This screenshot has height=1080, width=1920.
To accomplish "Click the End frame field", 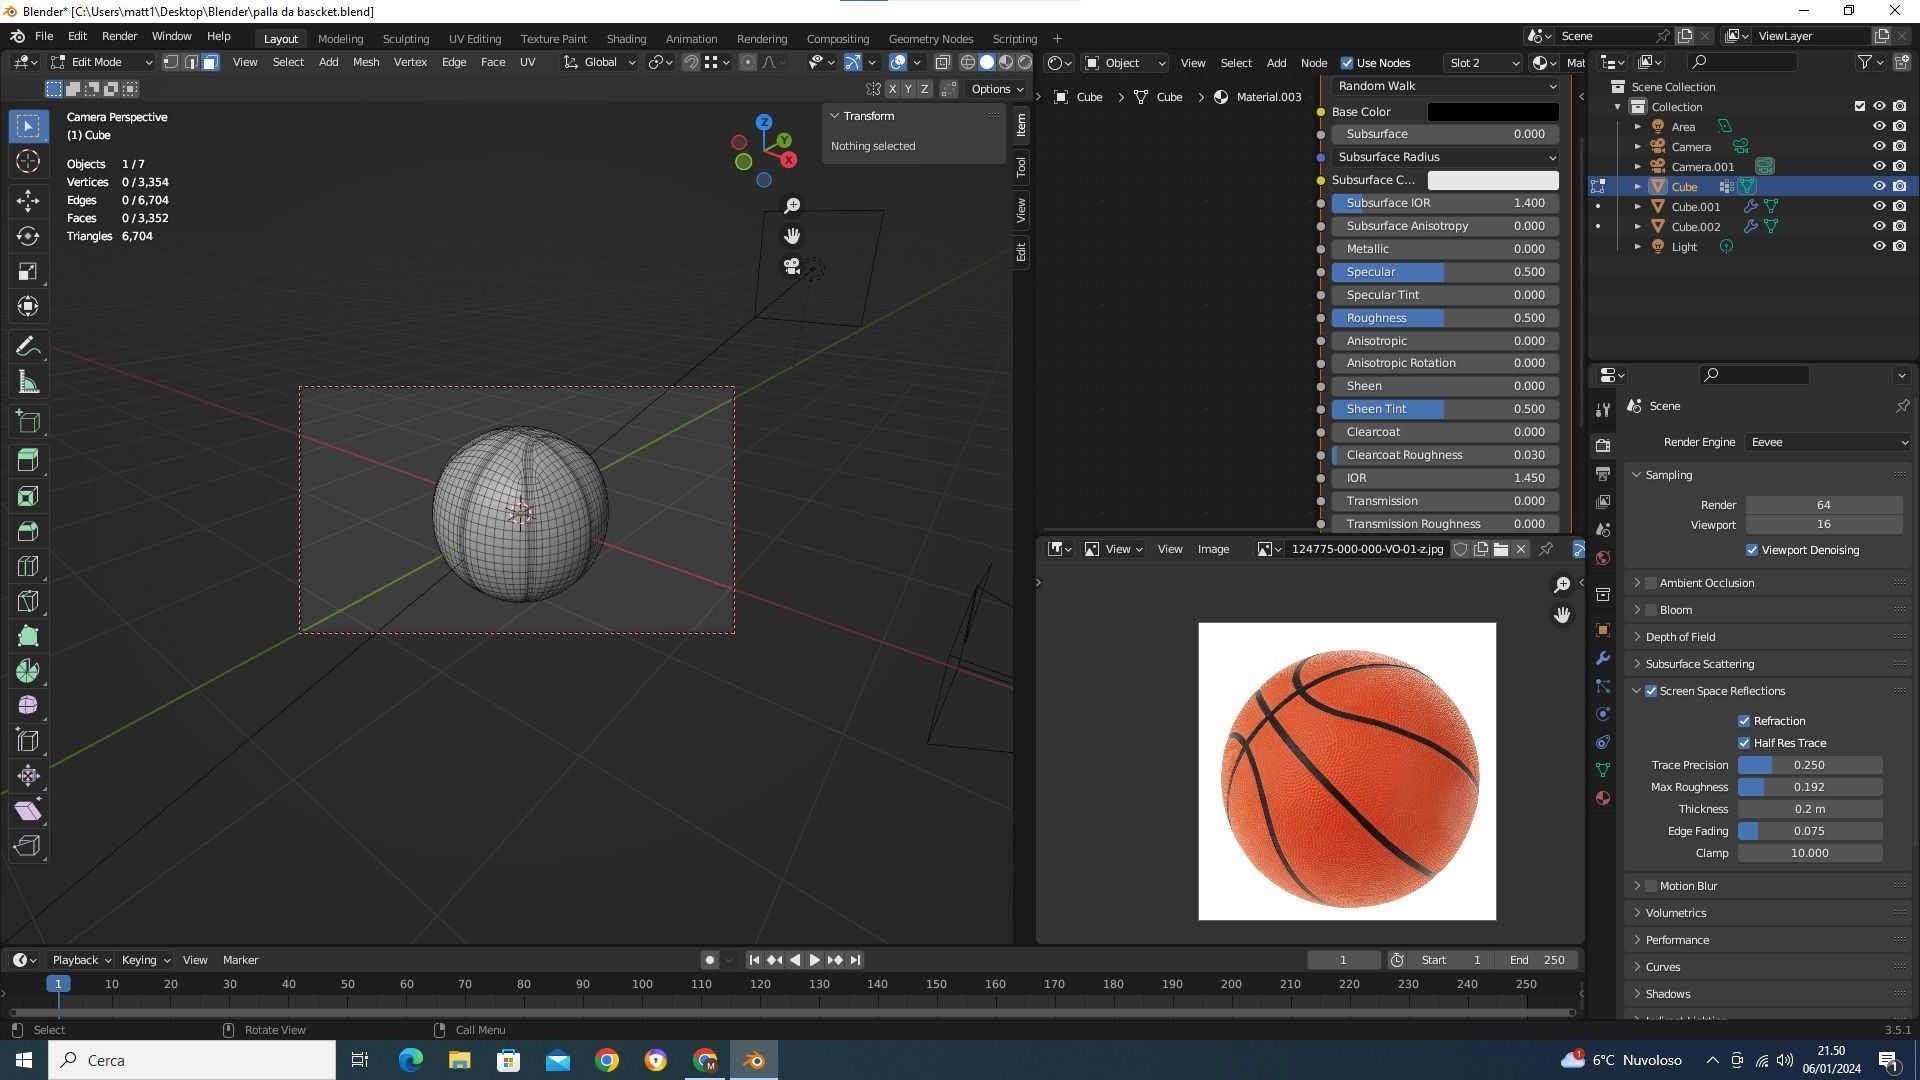I will point(1537,960).
